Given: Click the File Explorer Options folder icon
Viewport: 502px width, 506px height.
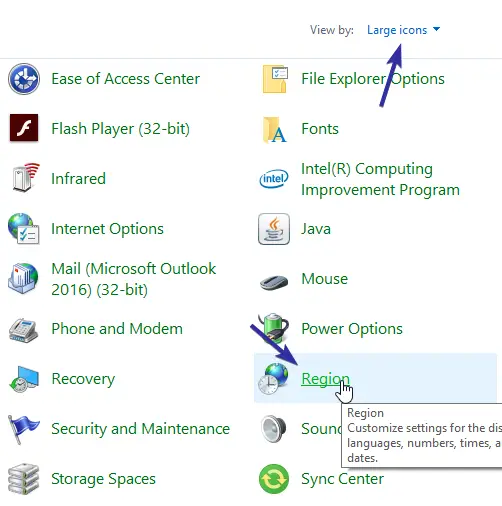Looking at the screenshot, I should click(275, 79).
